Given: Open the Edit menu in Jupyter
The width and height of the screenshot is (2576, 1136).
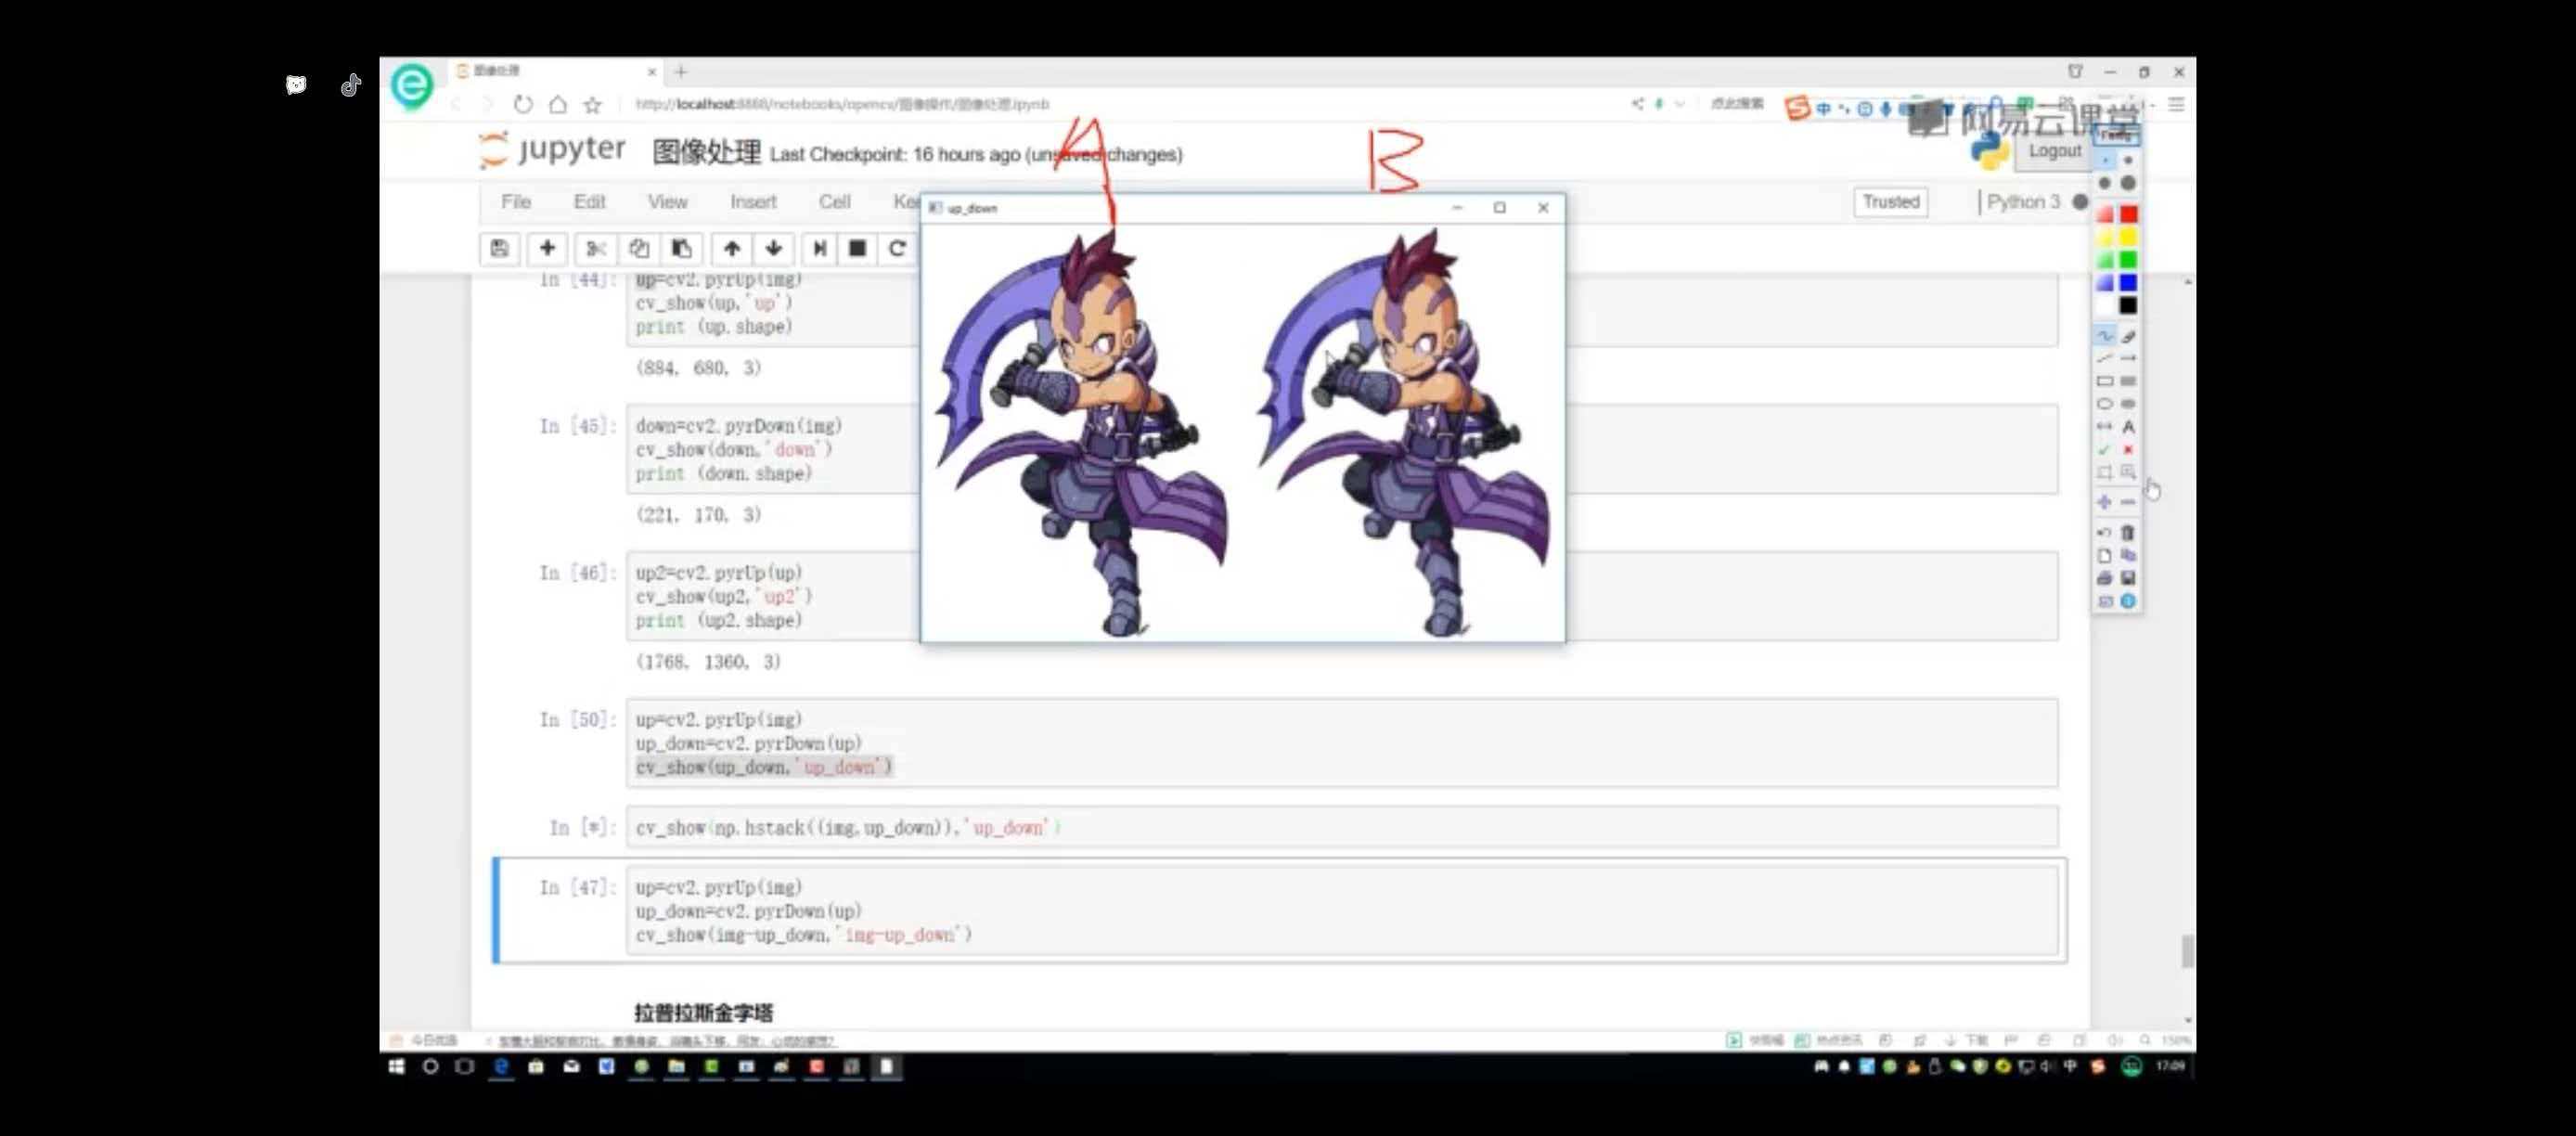Looking at the screenshot, I should (590, 202).
